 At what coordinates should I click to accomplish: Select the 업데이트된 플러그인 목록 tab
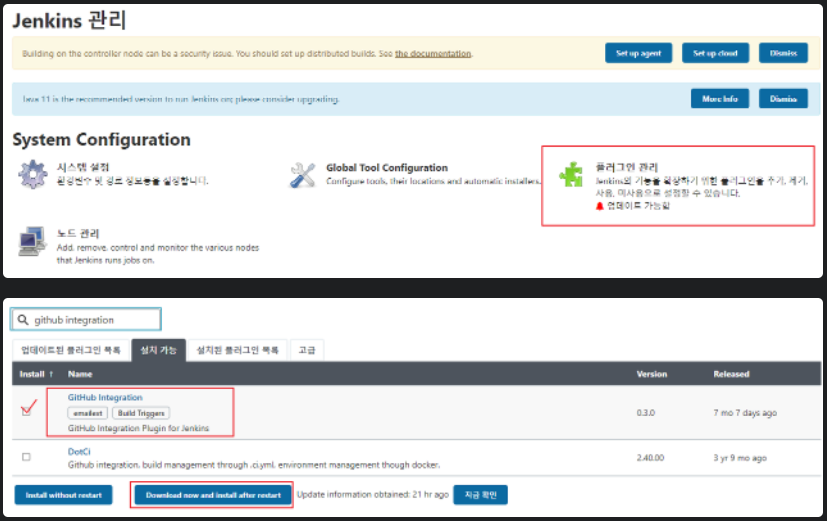click(x=70, y=350)
